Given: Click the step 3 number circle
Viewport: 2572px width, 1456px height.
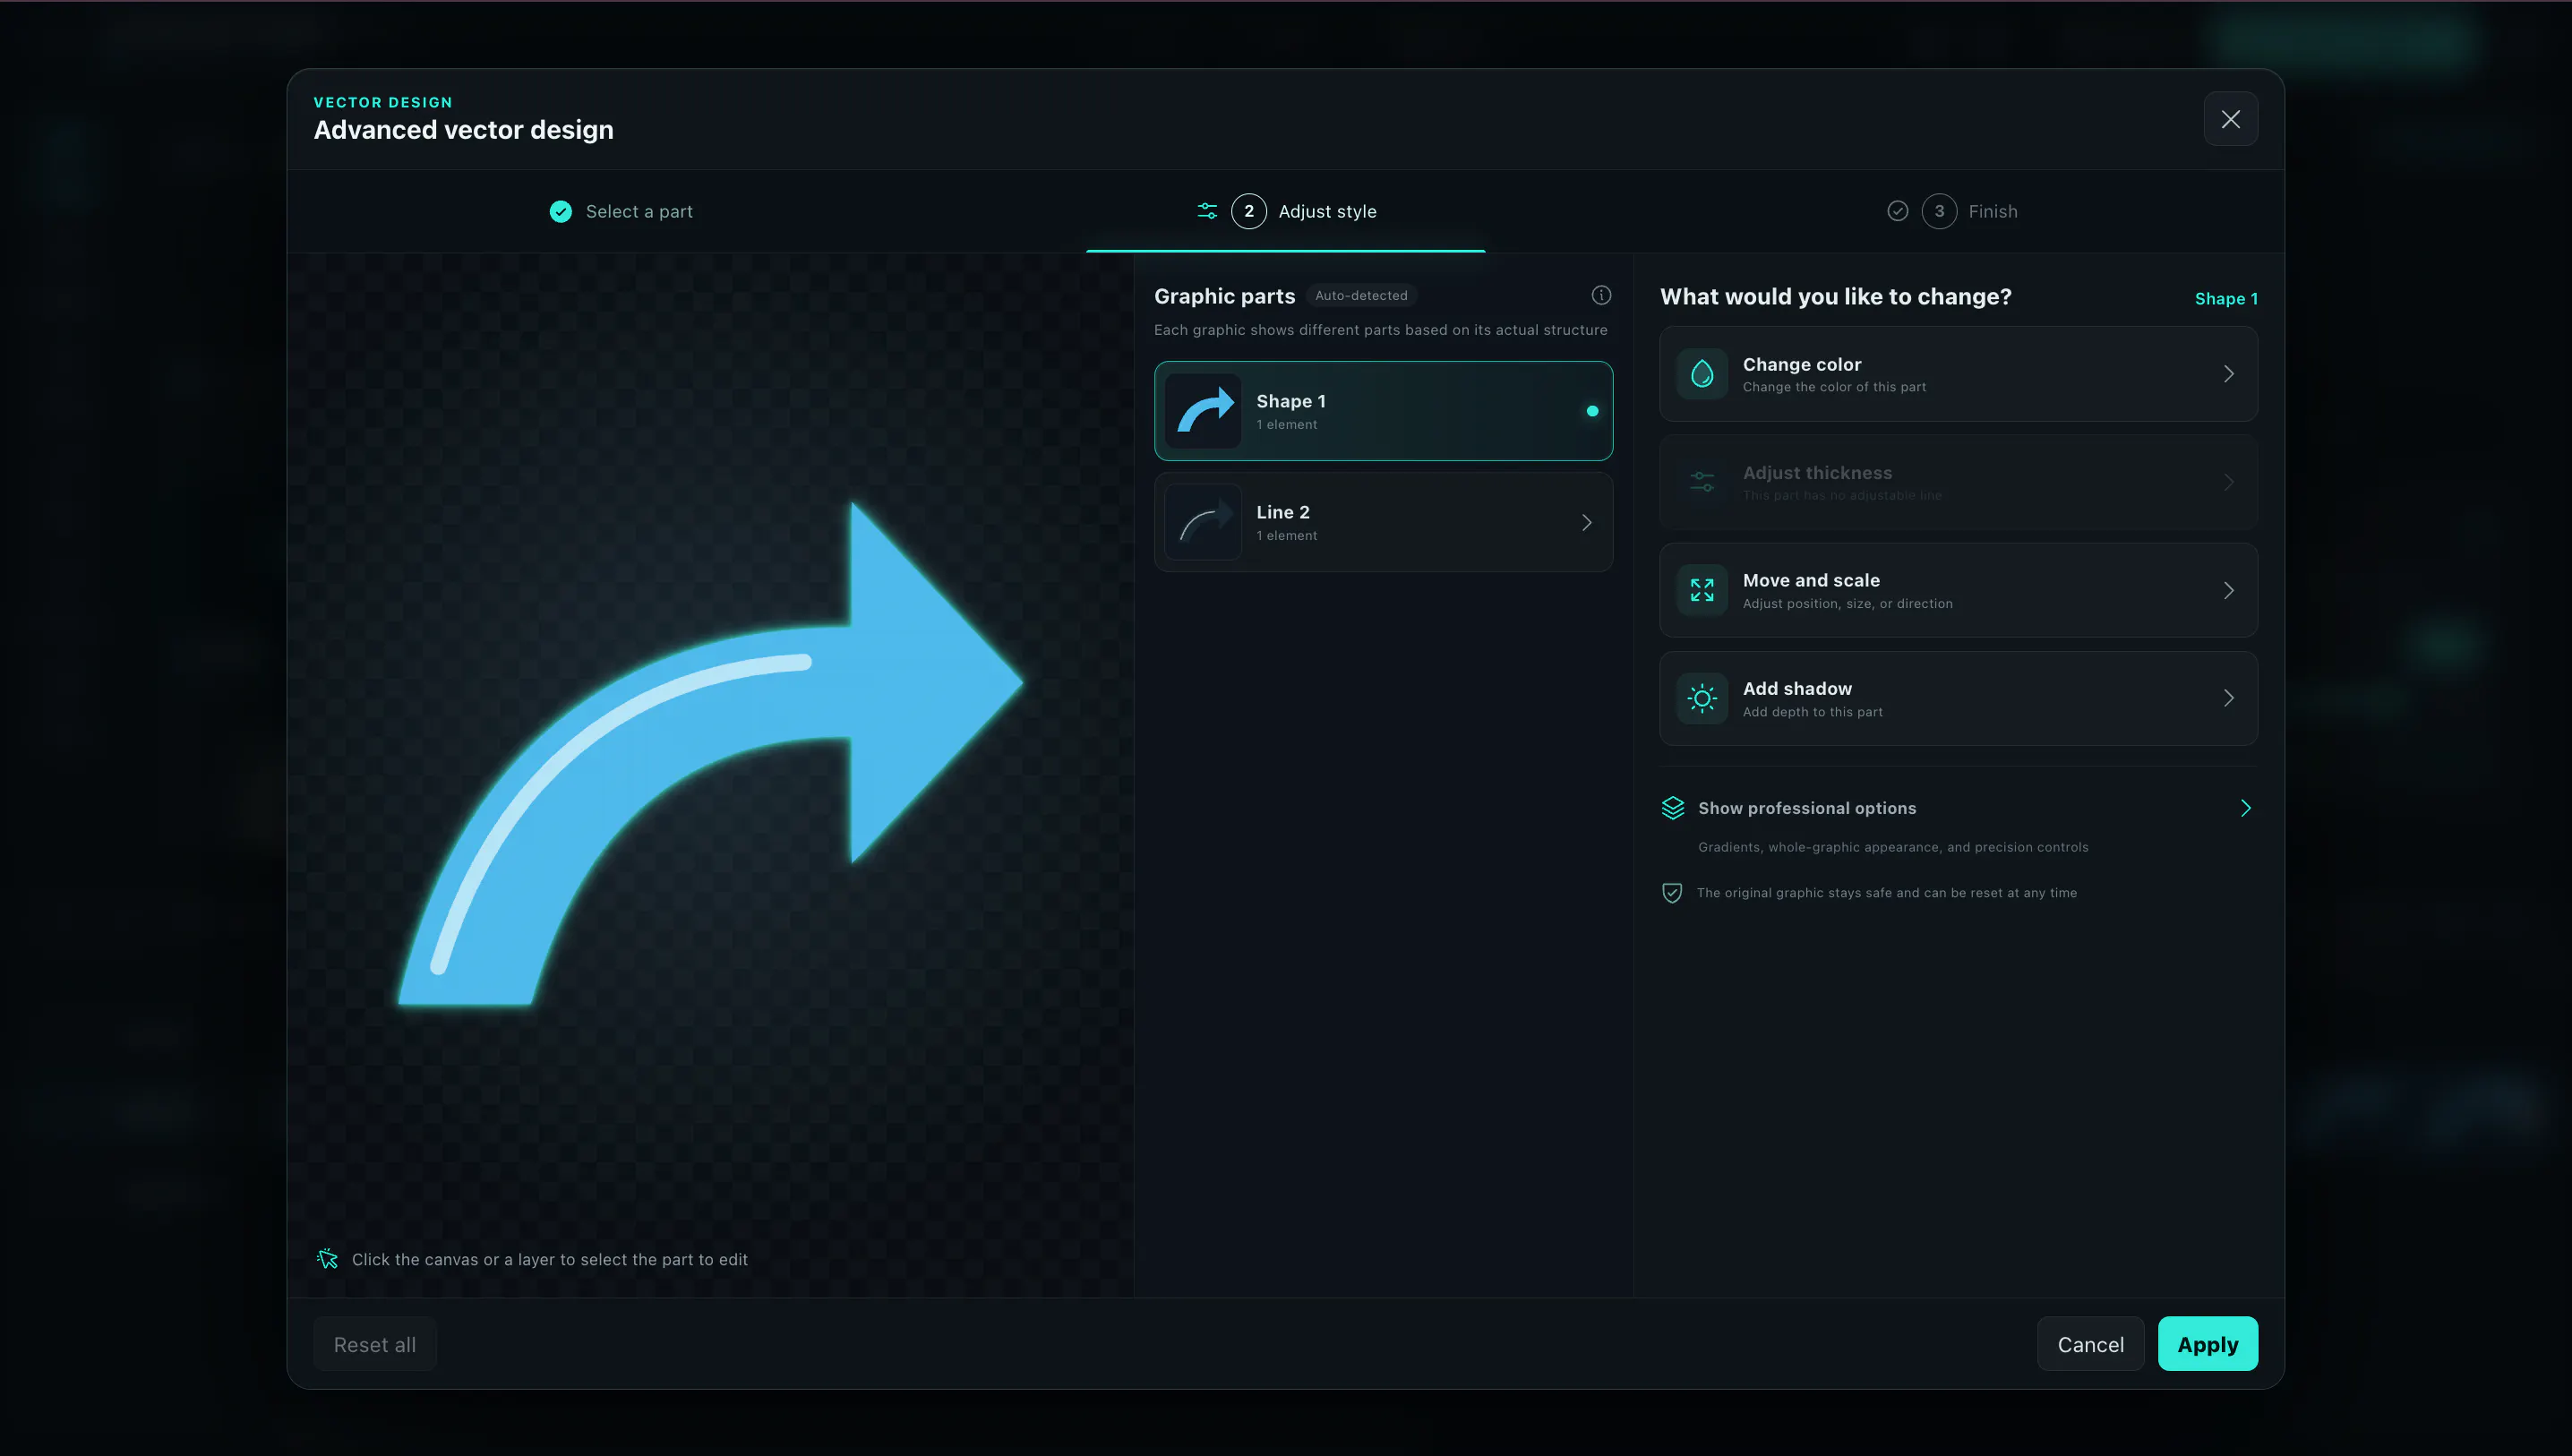Looking at the screenshot, I should 1939,211.
